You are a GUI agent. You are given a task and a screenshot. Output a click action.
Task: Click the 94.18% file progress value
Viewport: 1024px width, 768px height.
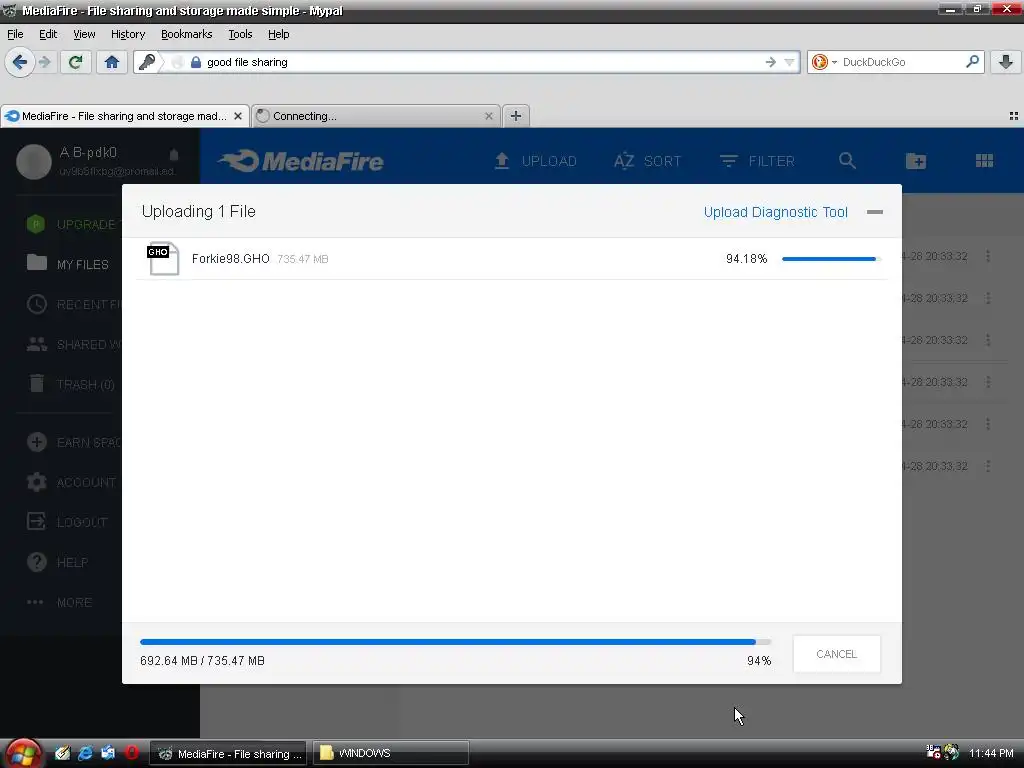click(746, 259)
